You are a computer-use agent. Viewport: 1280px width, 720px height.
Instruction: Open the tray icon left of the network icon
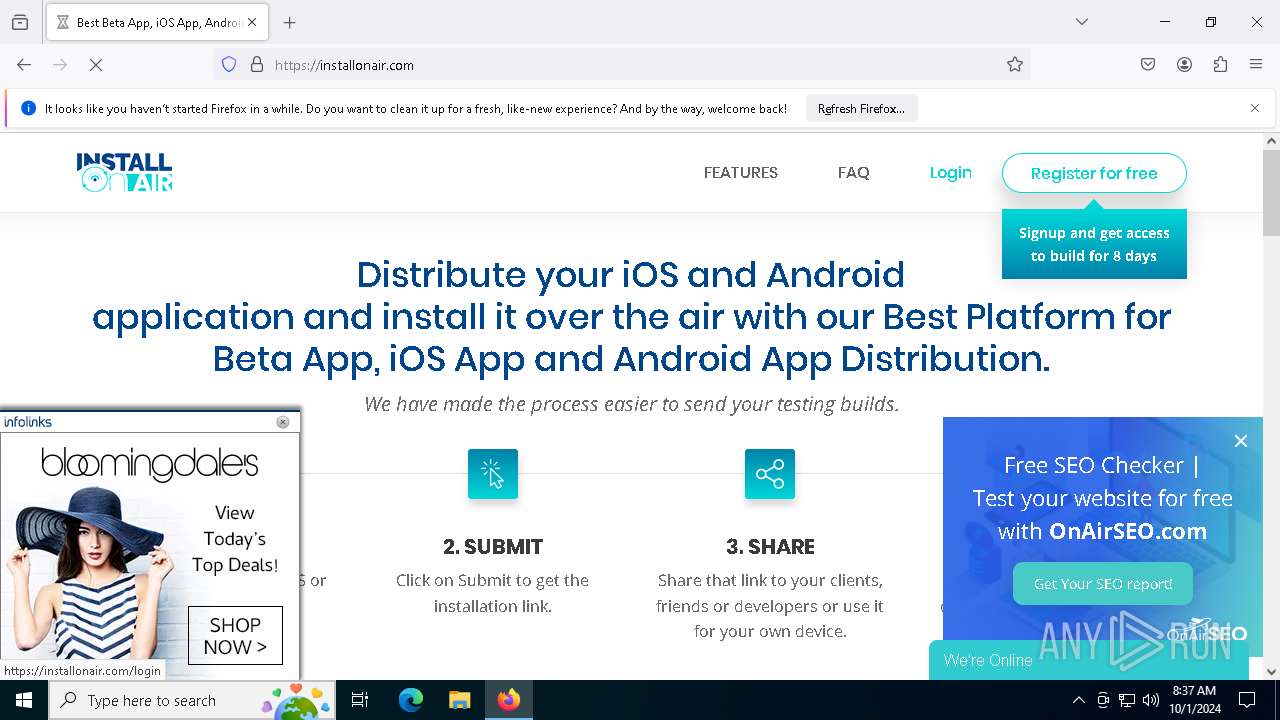tap(1103, 700)
